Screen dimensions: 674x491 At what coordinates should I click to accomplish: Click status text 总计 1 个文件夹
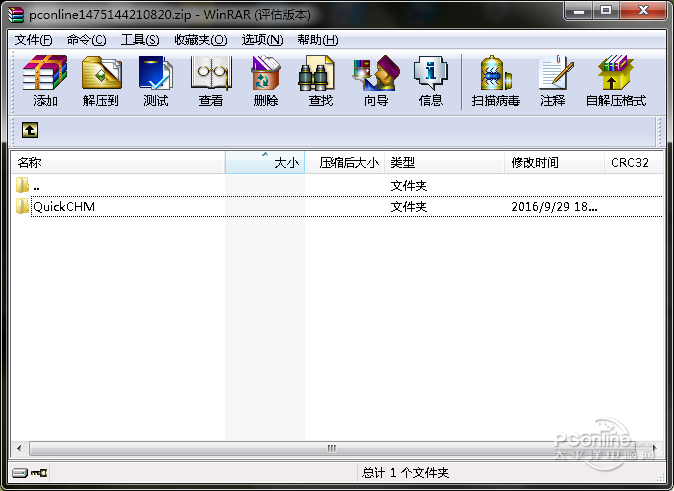click(405, 473)
